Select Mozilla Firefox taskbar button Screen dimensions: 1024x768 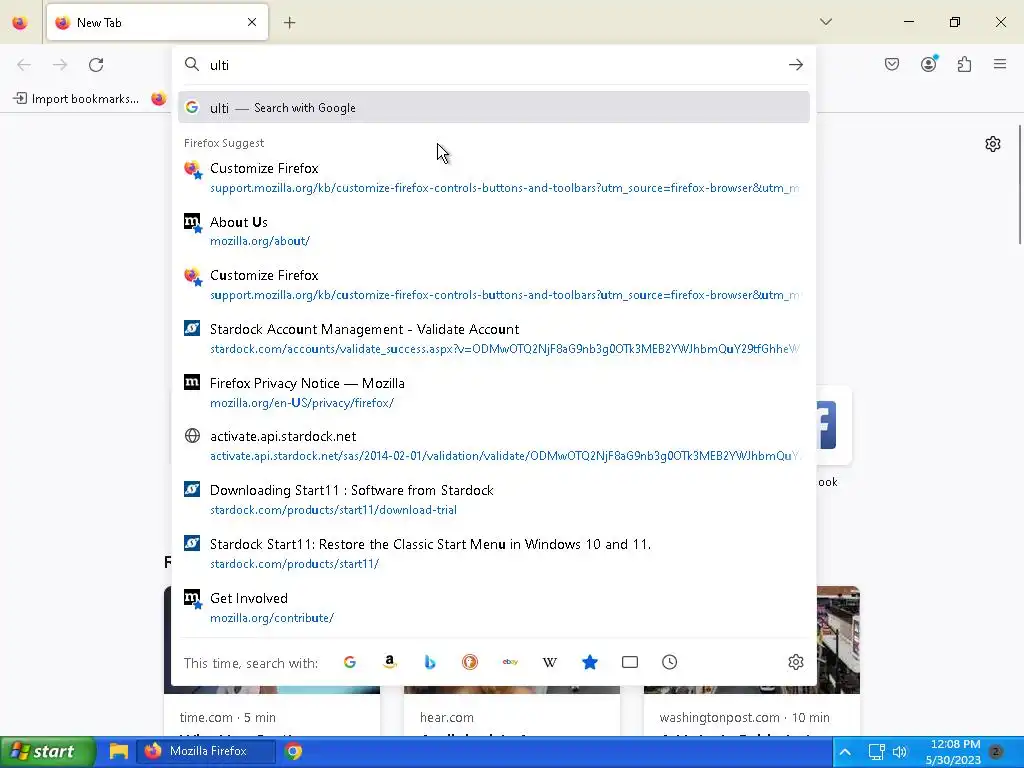tap(206, 752)
